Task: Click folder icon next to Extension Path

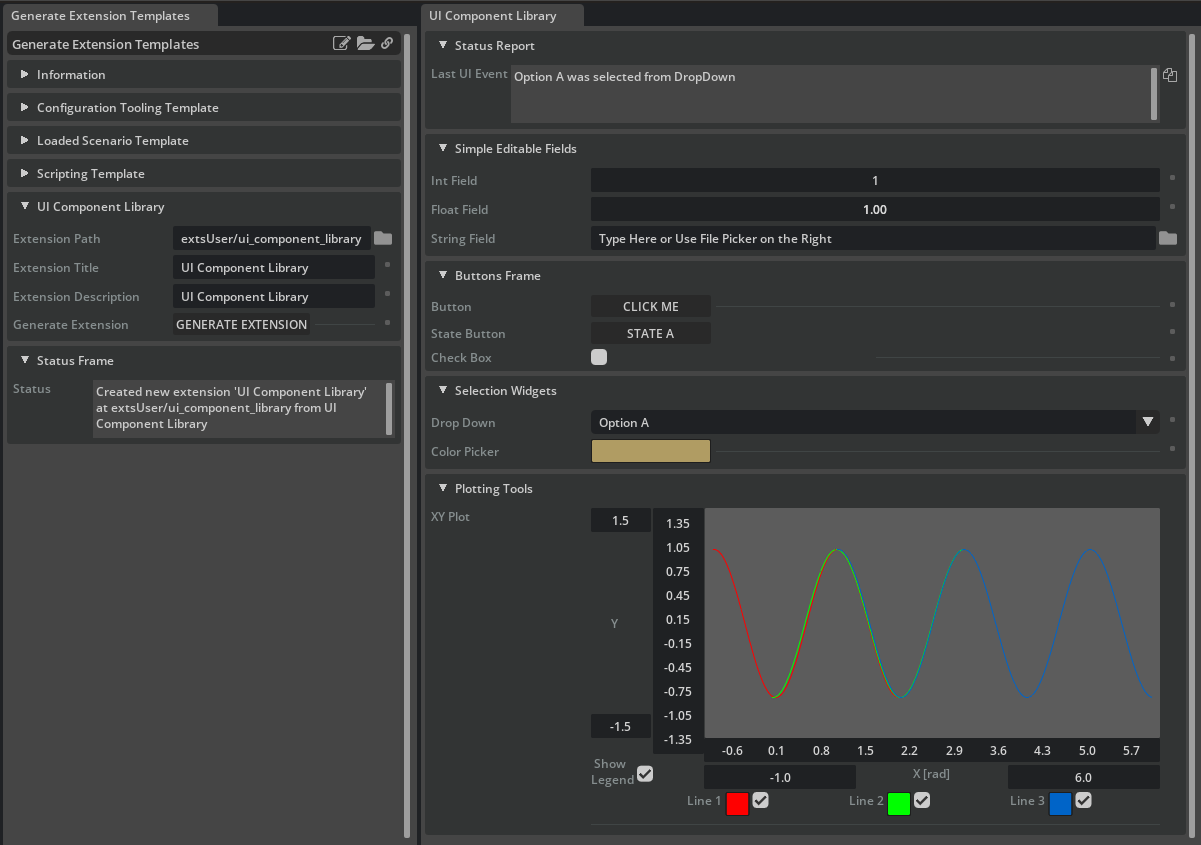Action: coord(383,238)
